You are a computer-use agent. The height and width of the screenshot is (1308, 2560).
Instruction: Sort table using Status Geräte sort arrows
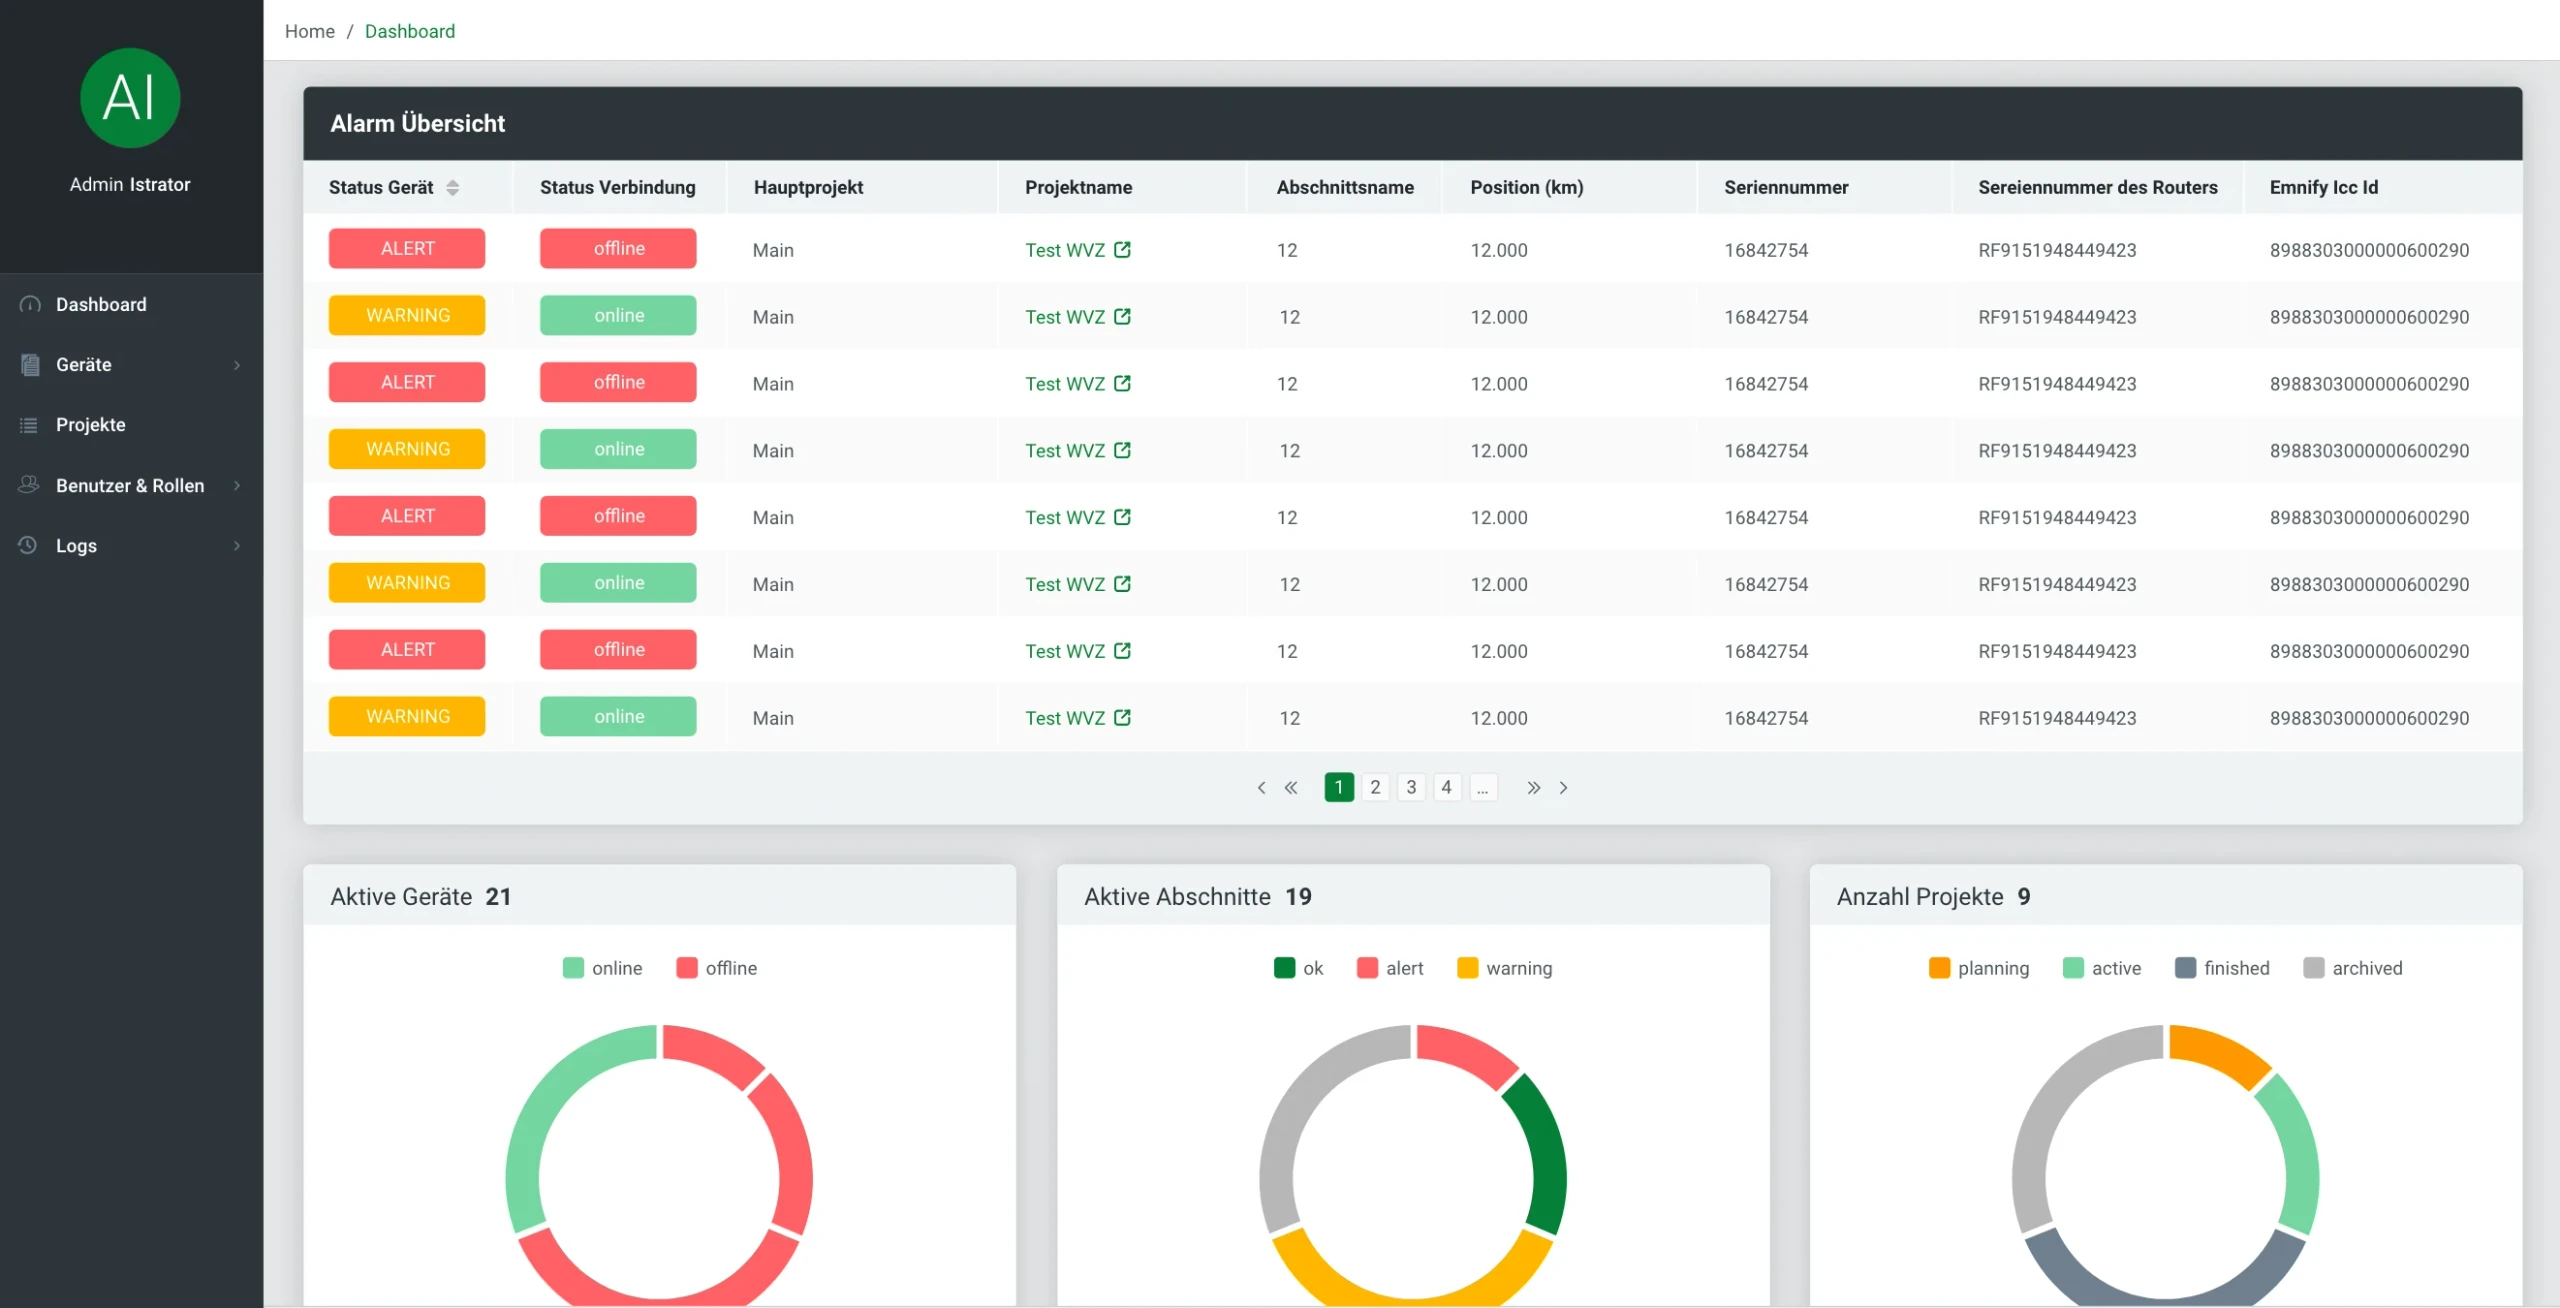click(x=453, y=188)
